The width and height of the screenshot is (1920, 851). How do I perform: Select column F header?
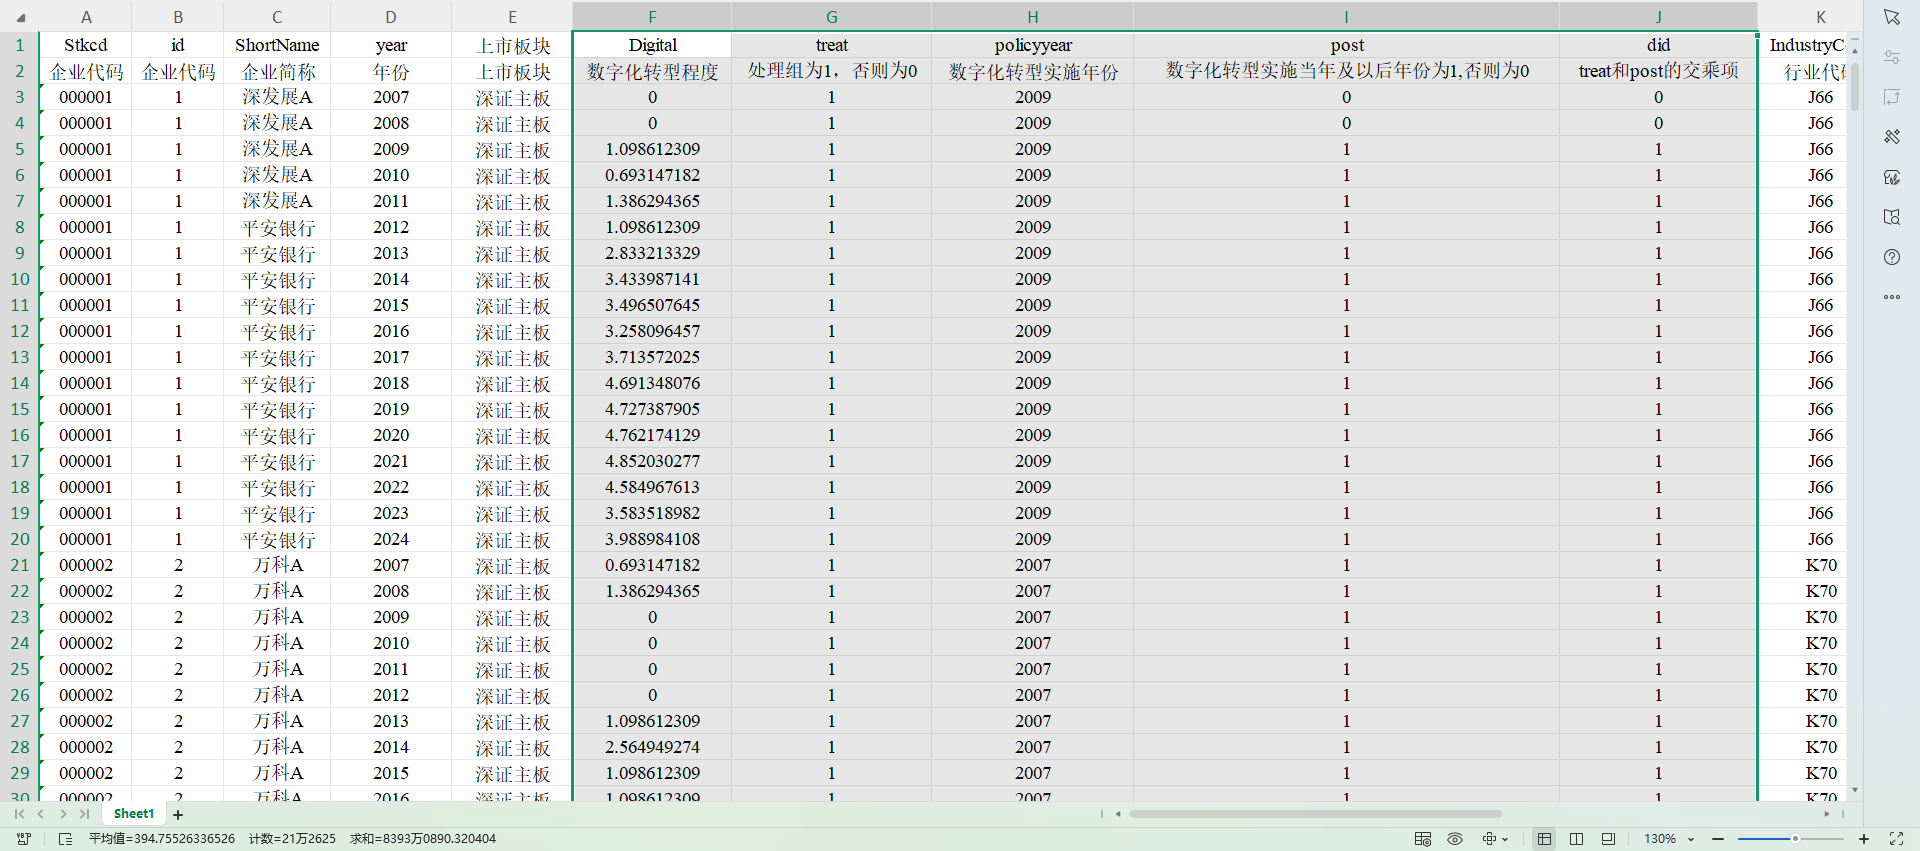652,17
